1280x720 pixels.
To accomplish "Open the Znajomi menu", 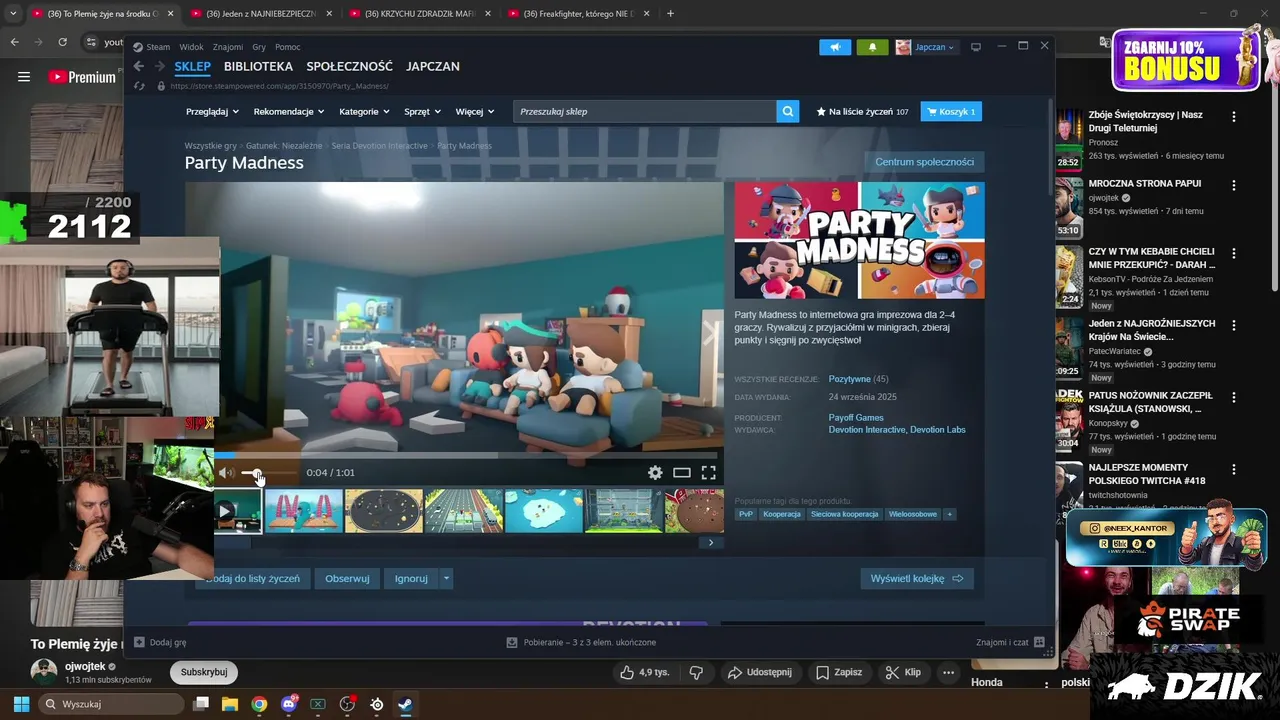I will click(x=228, y=47).
